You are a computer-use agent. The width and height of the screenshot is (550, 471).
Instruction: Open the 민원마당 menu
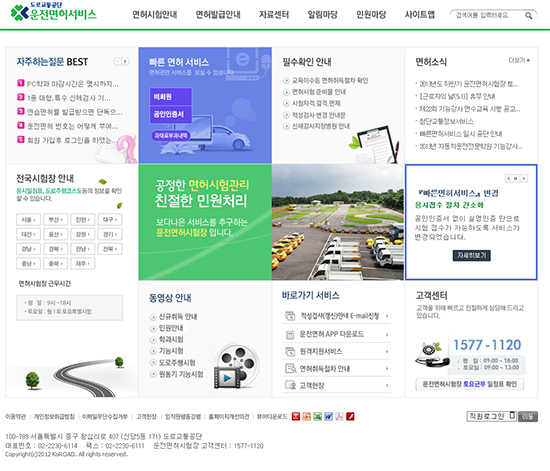(x=371, y=15)
